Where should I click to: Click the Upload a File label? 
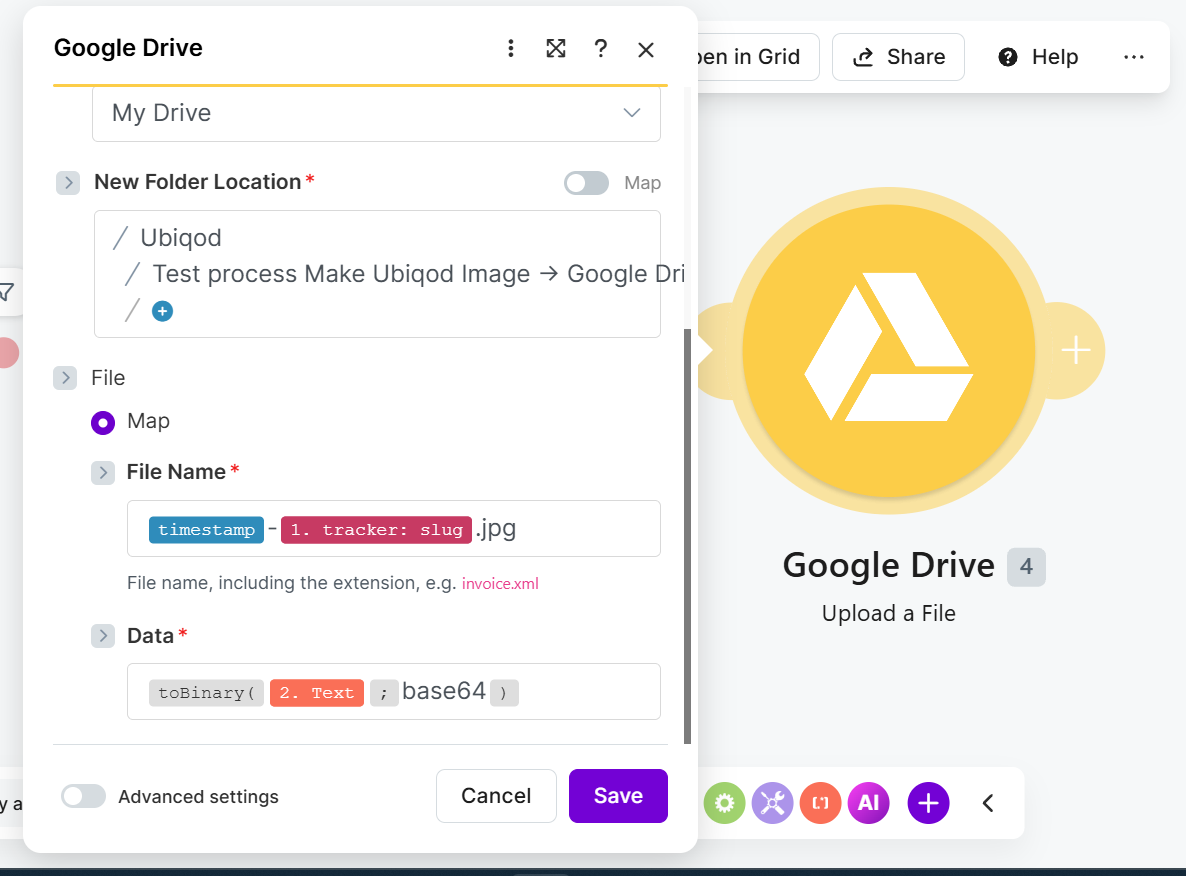888,614
